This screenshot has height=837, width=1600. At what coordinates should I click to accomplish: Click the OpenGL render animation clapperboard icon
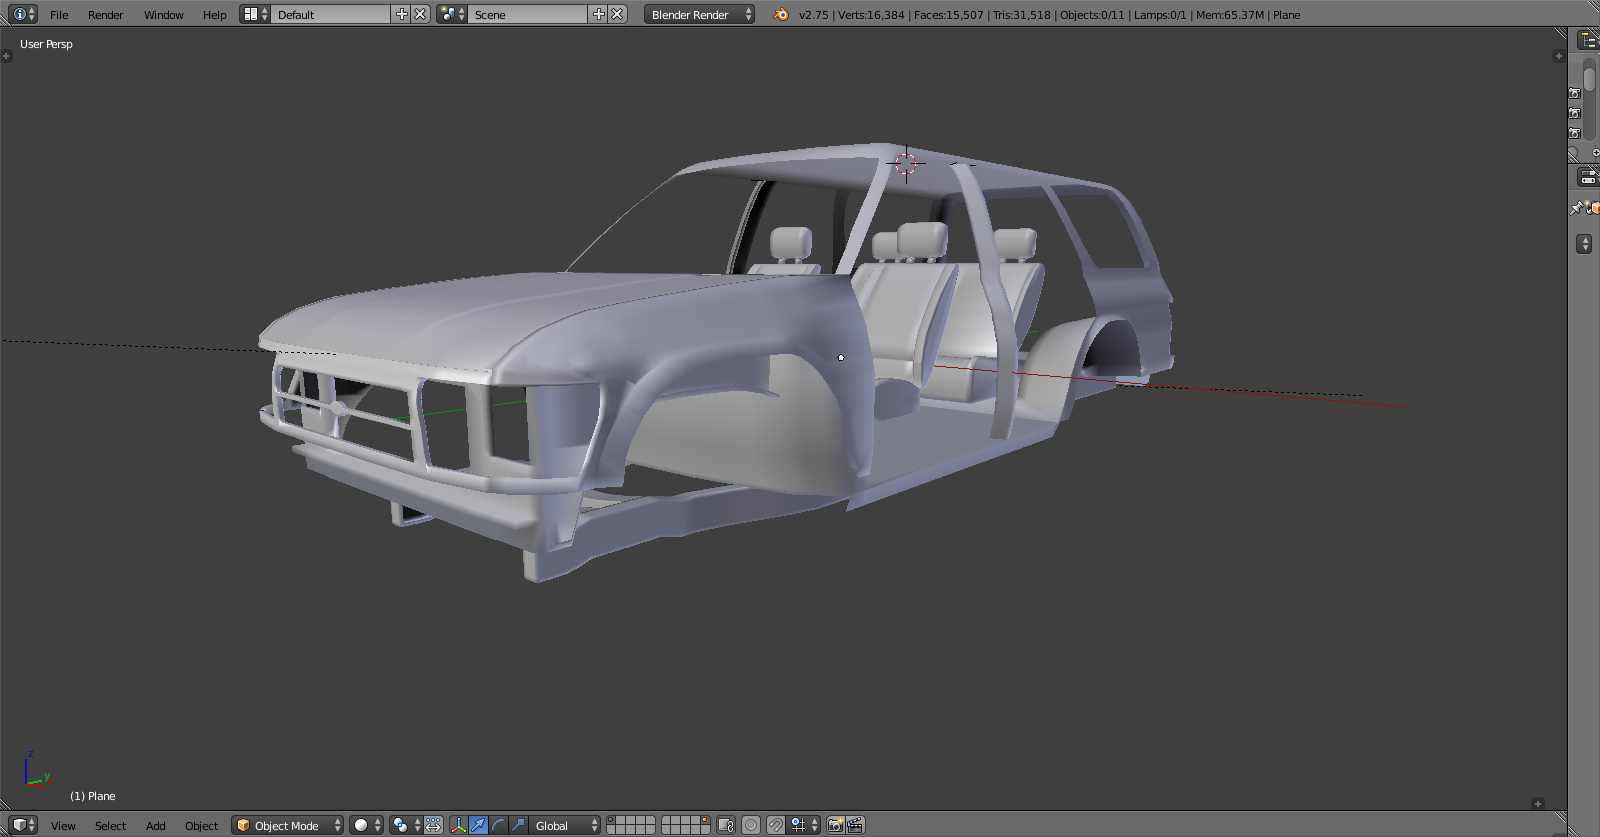(855, 825)
